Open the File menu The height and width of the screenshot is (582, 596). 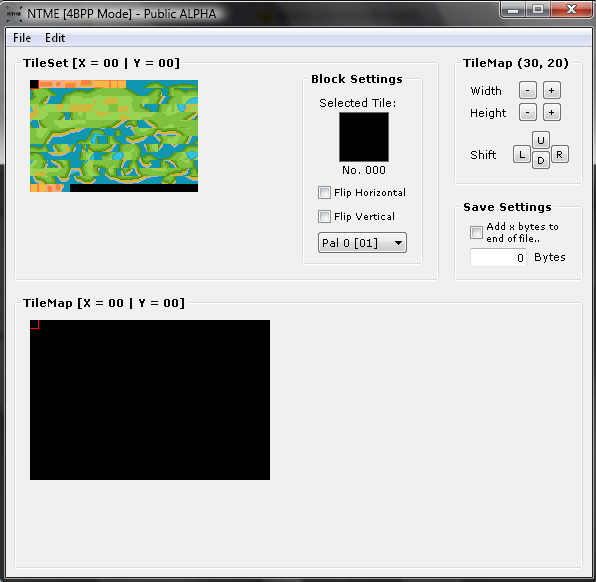22,38
